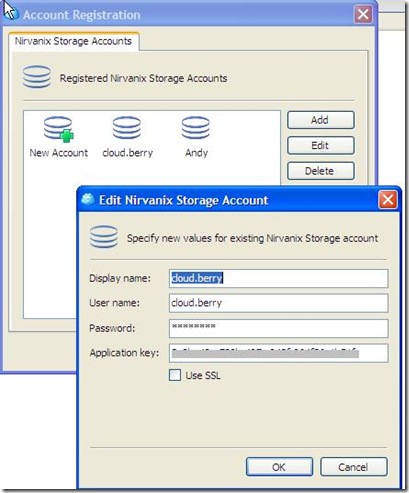Image resolution: width=409 pixels, height=493 pixels.
Task: Click the Delete account button
Action: [x=320, y=171]
